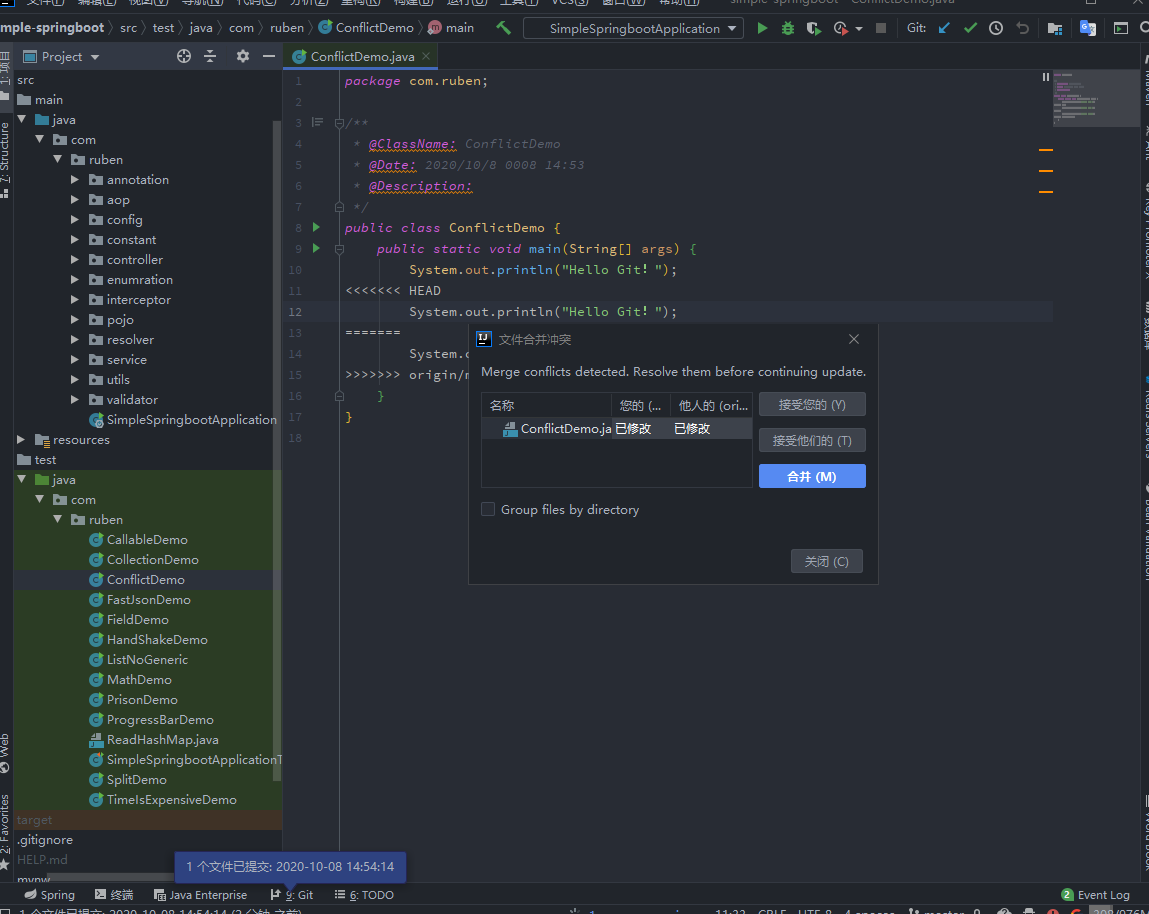The image size is (1149, 914).
Task: Click locate file crosshair icon in Project panel
Action: tap(184, 57)
